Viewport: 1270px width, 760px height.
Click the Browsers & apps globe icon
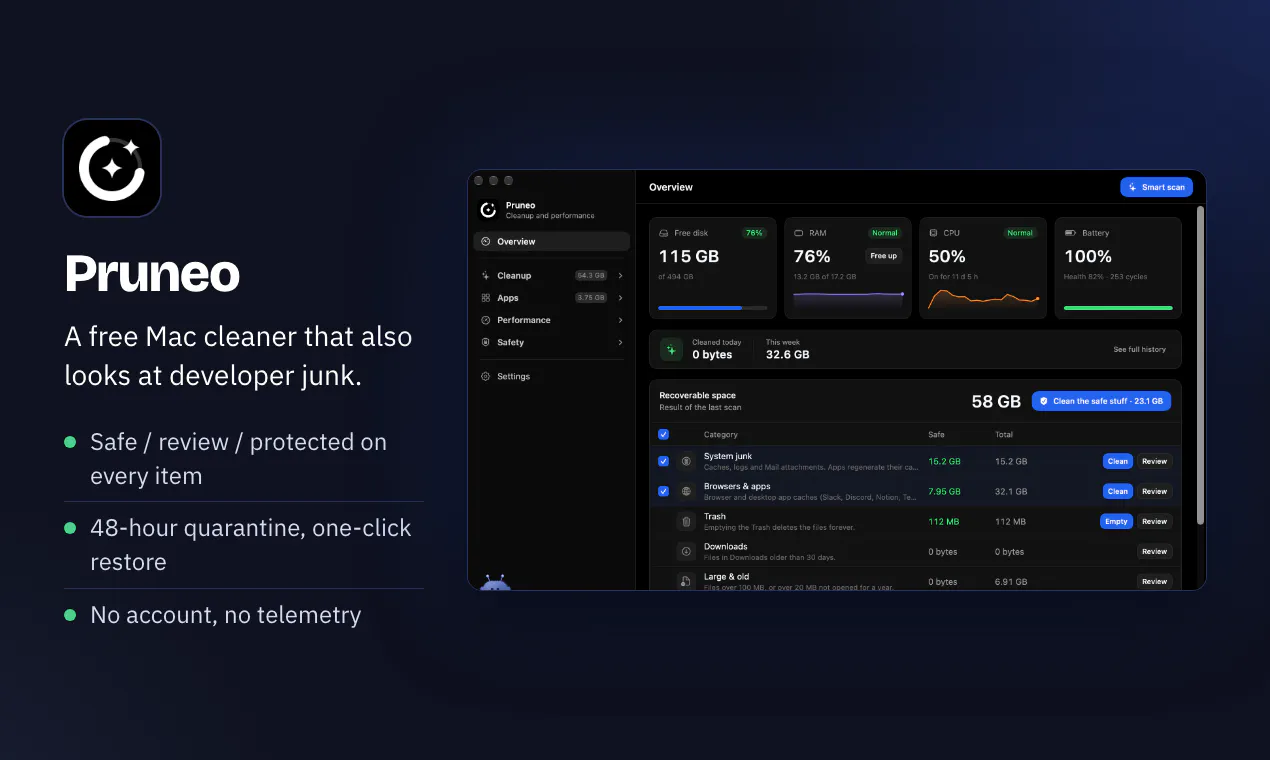(686, 492)
